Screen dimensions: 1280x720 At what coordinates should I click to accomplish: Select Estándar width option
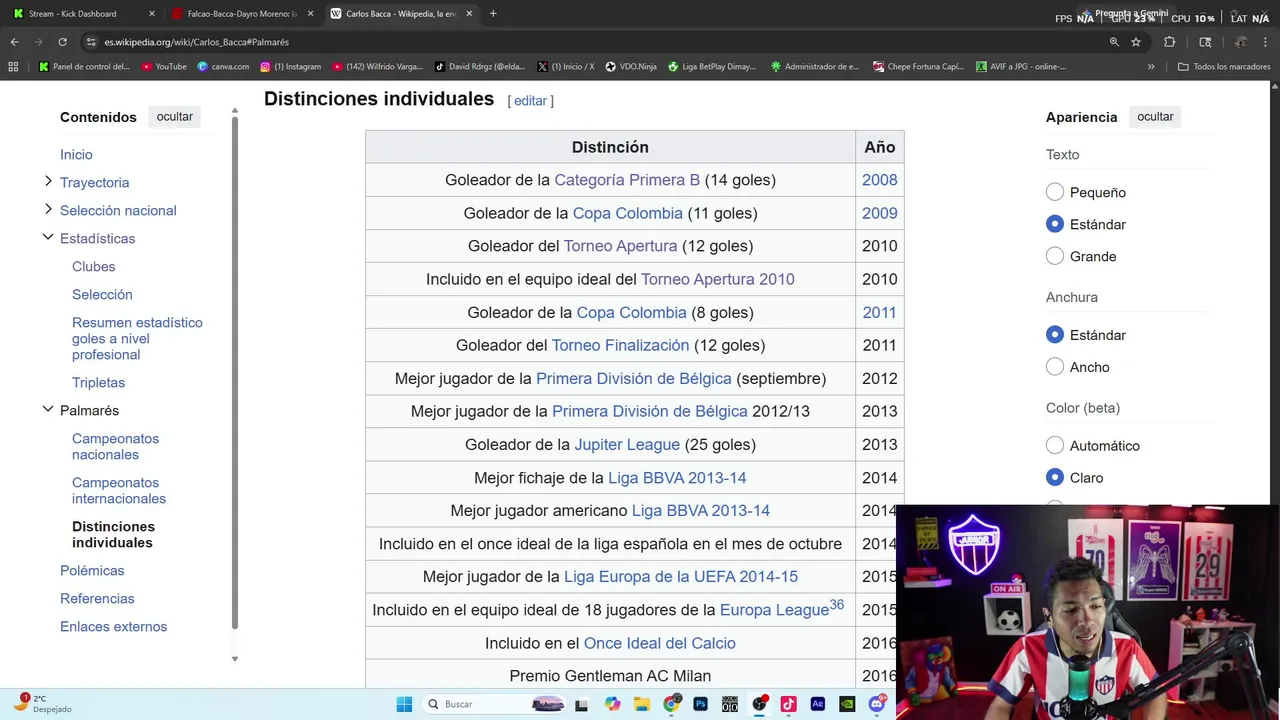1055,335
